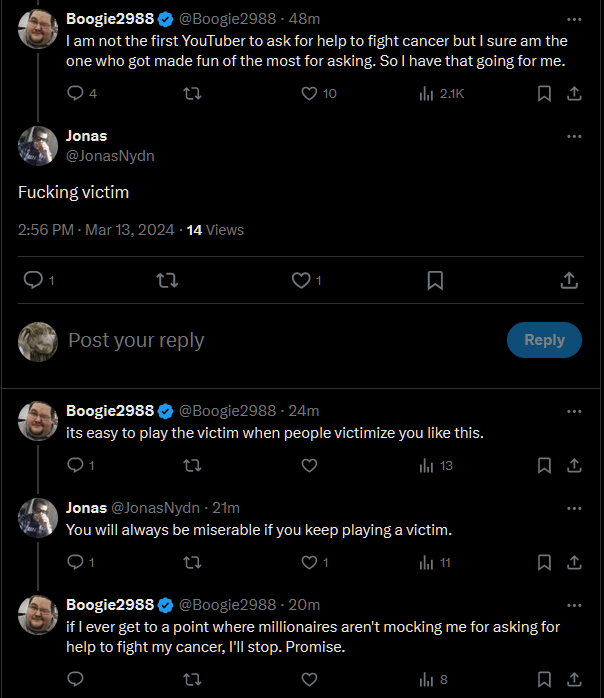The image size is (604, 698).
Task: Bookmark Boogie2988's top tweet
Action: 544,93
